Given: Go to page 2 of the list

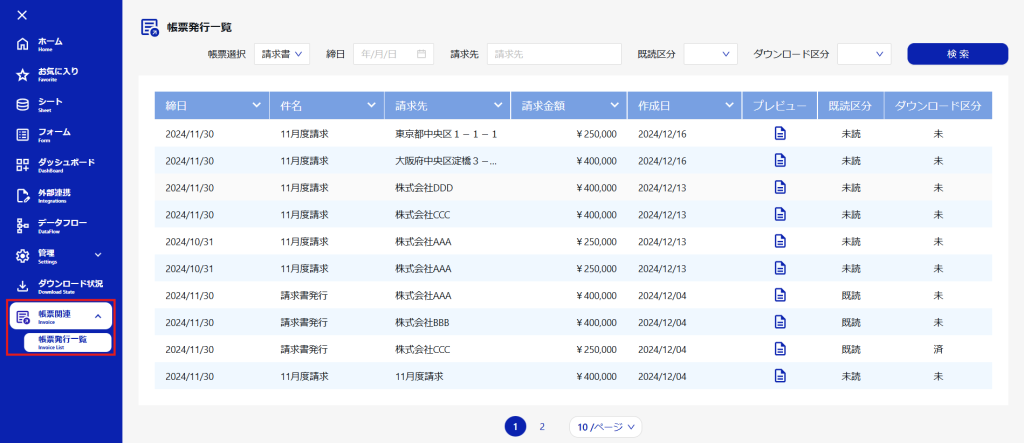Looking at the screenshot, I should point(542,426).
